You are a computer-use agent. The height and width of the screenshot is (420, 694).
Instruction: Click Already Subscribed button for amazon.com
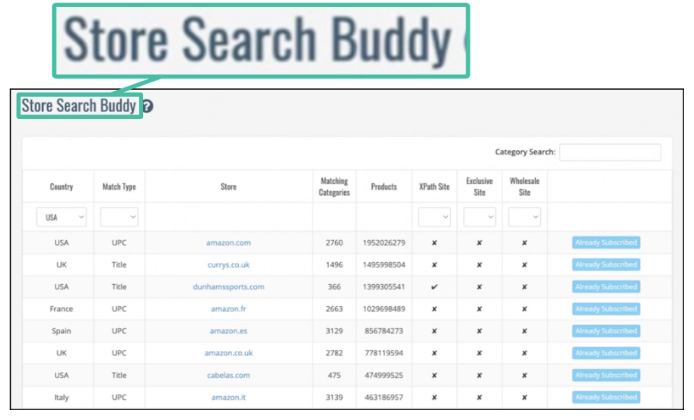point(606,243)
